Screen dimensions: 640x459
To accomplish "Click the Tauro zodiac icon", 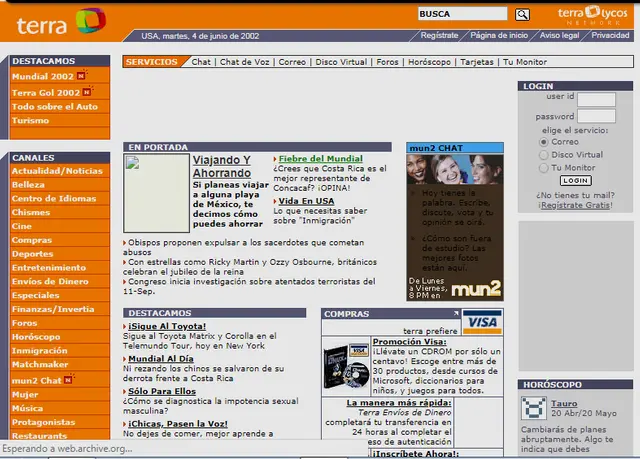I will point(533,408).
